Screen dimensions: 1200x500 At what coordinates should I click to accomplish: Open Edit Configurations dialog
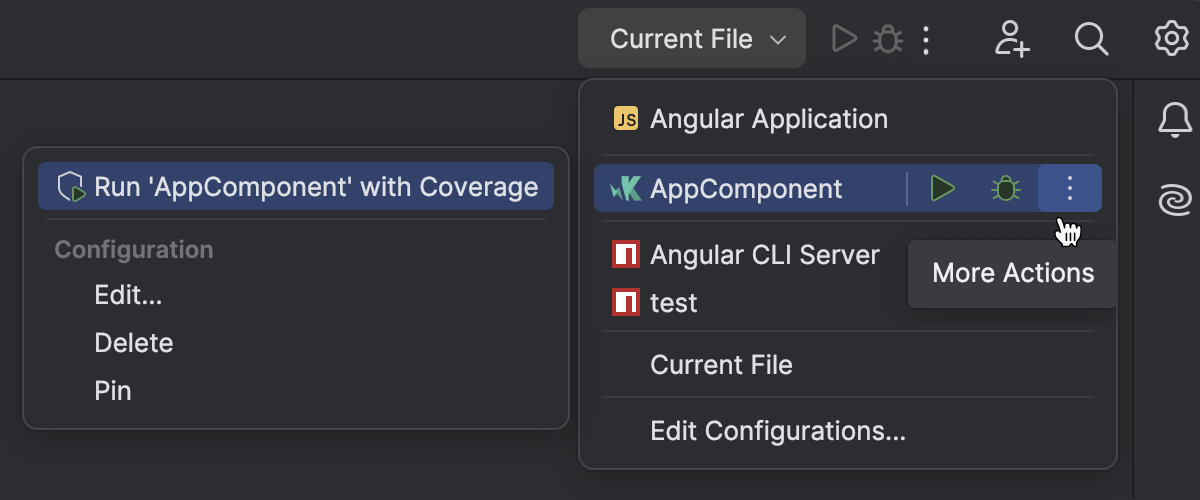point(777,432)
